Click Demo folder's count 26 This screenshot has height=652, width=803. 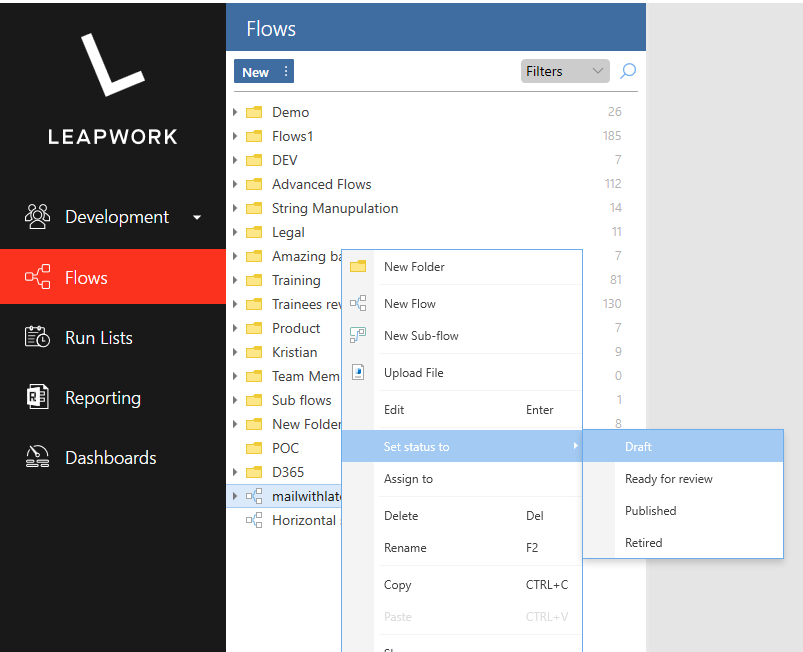[x=615, y=112]
